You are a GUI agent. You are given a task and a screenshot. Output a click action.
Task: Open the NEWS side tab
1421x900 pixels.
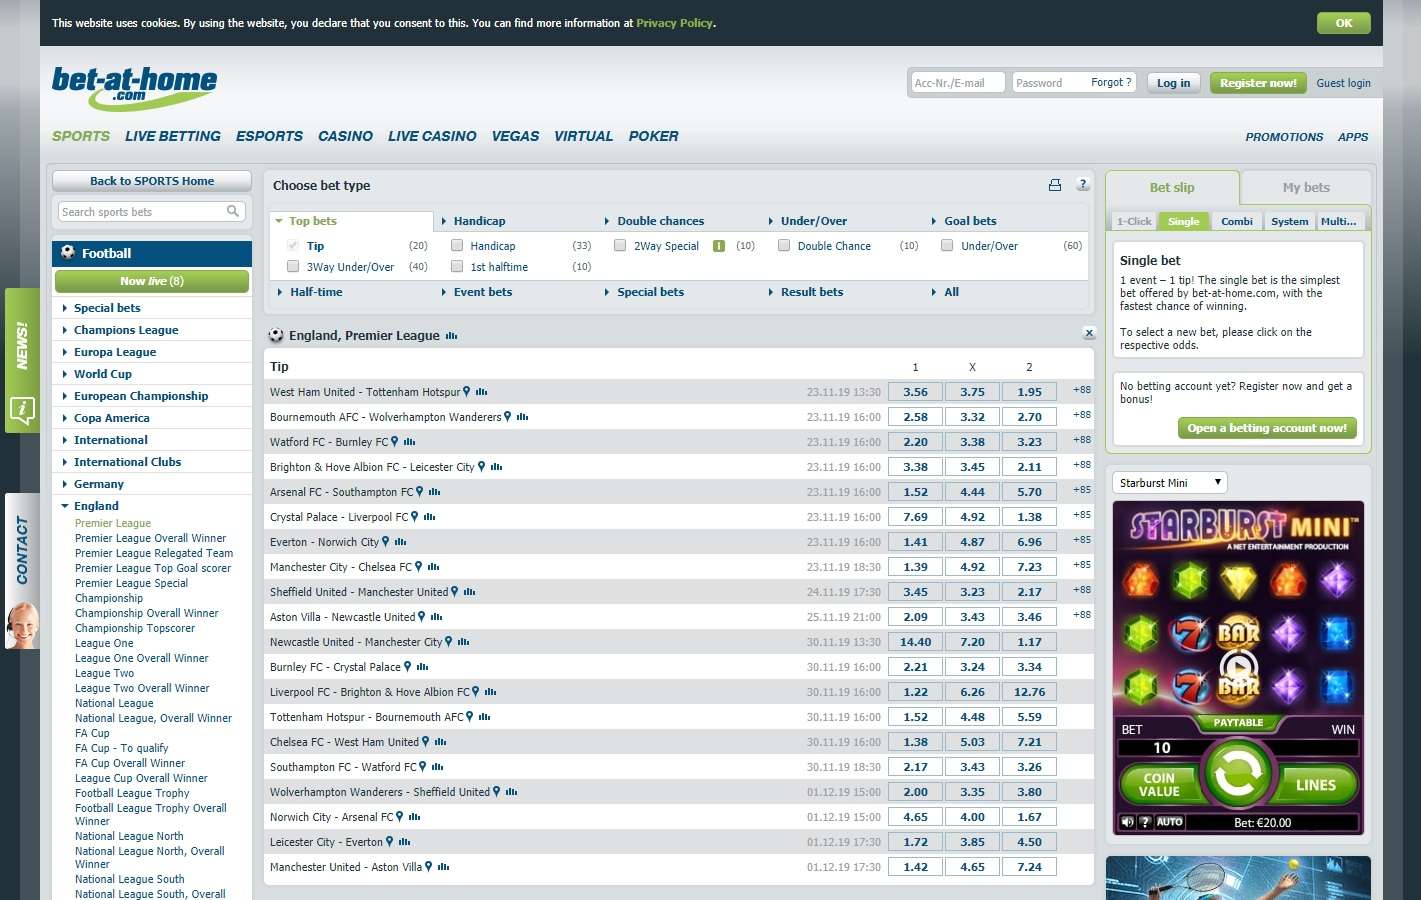tap(22, 345)
